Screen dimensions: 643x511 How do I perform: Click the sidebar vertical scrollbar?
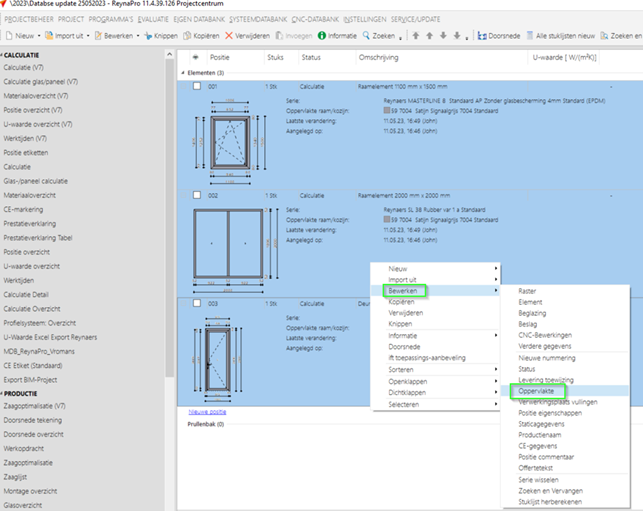[x=169, y=217]
